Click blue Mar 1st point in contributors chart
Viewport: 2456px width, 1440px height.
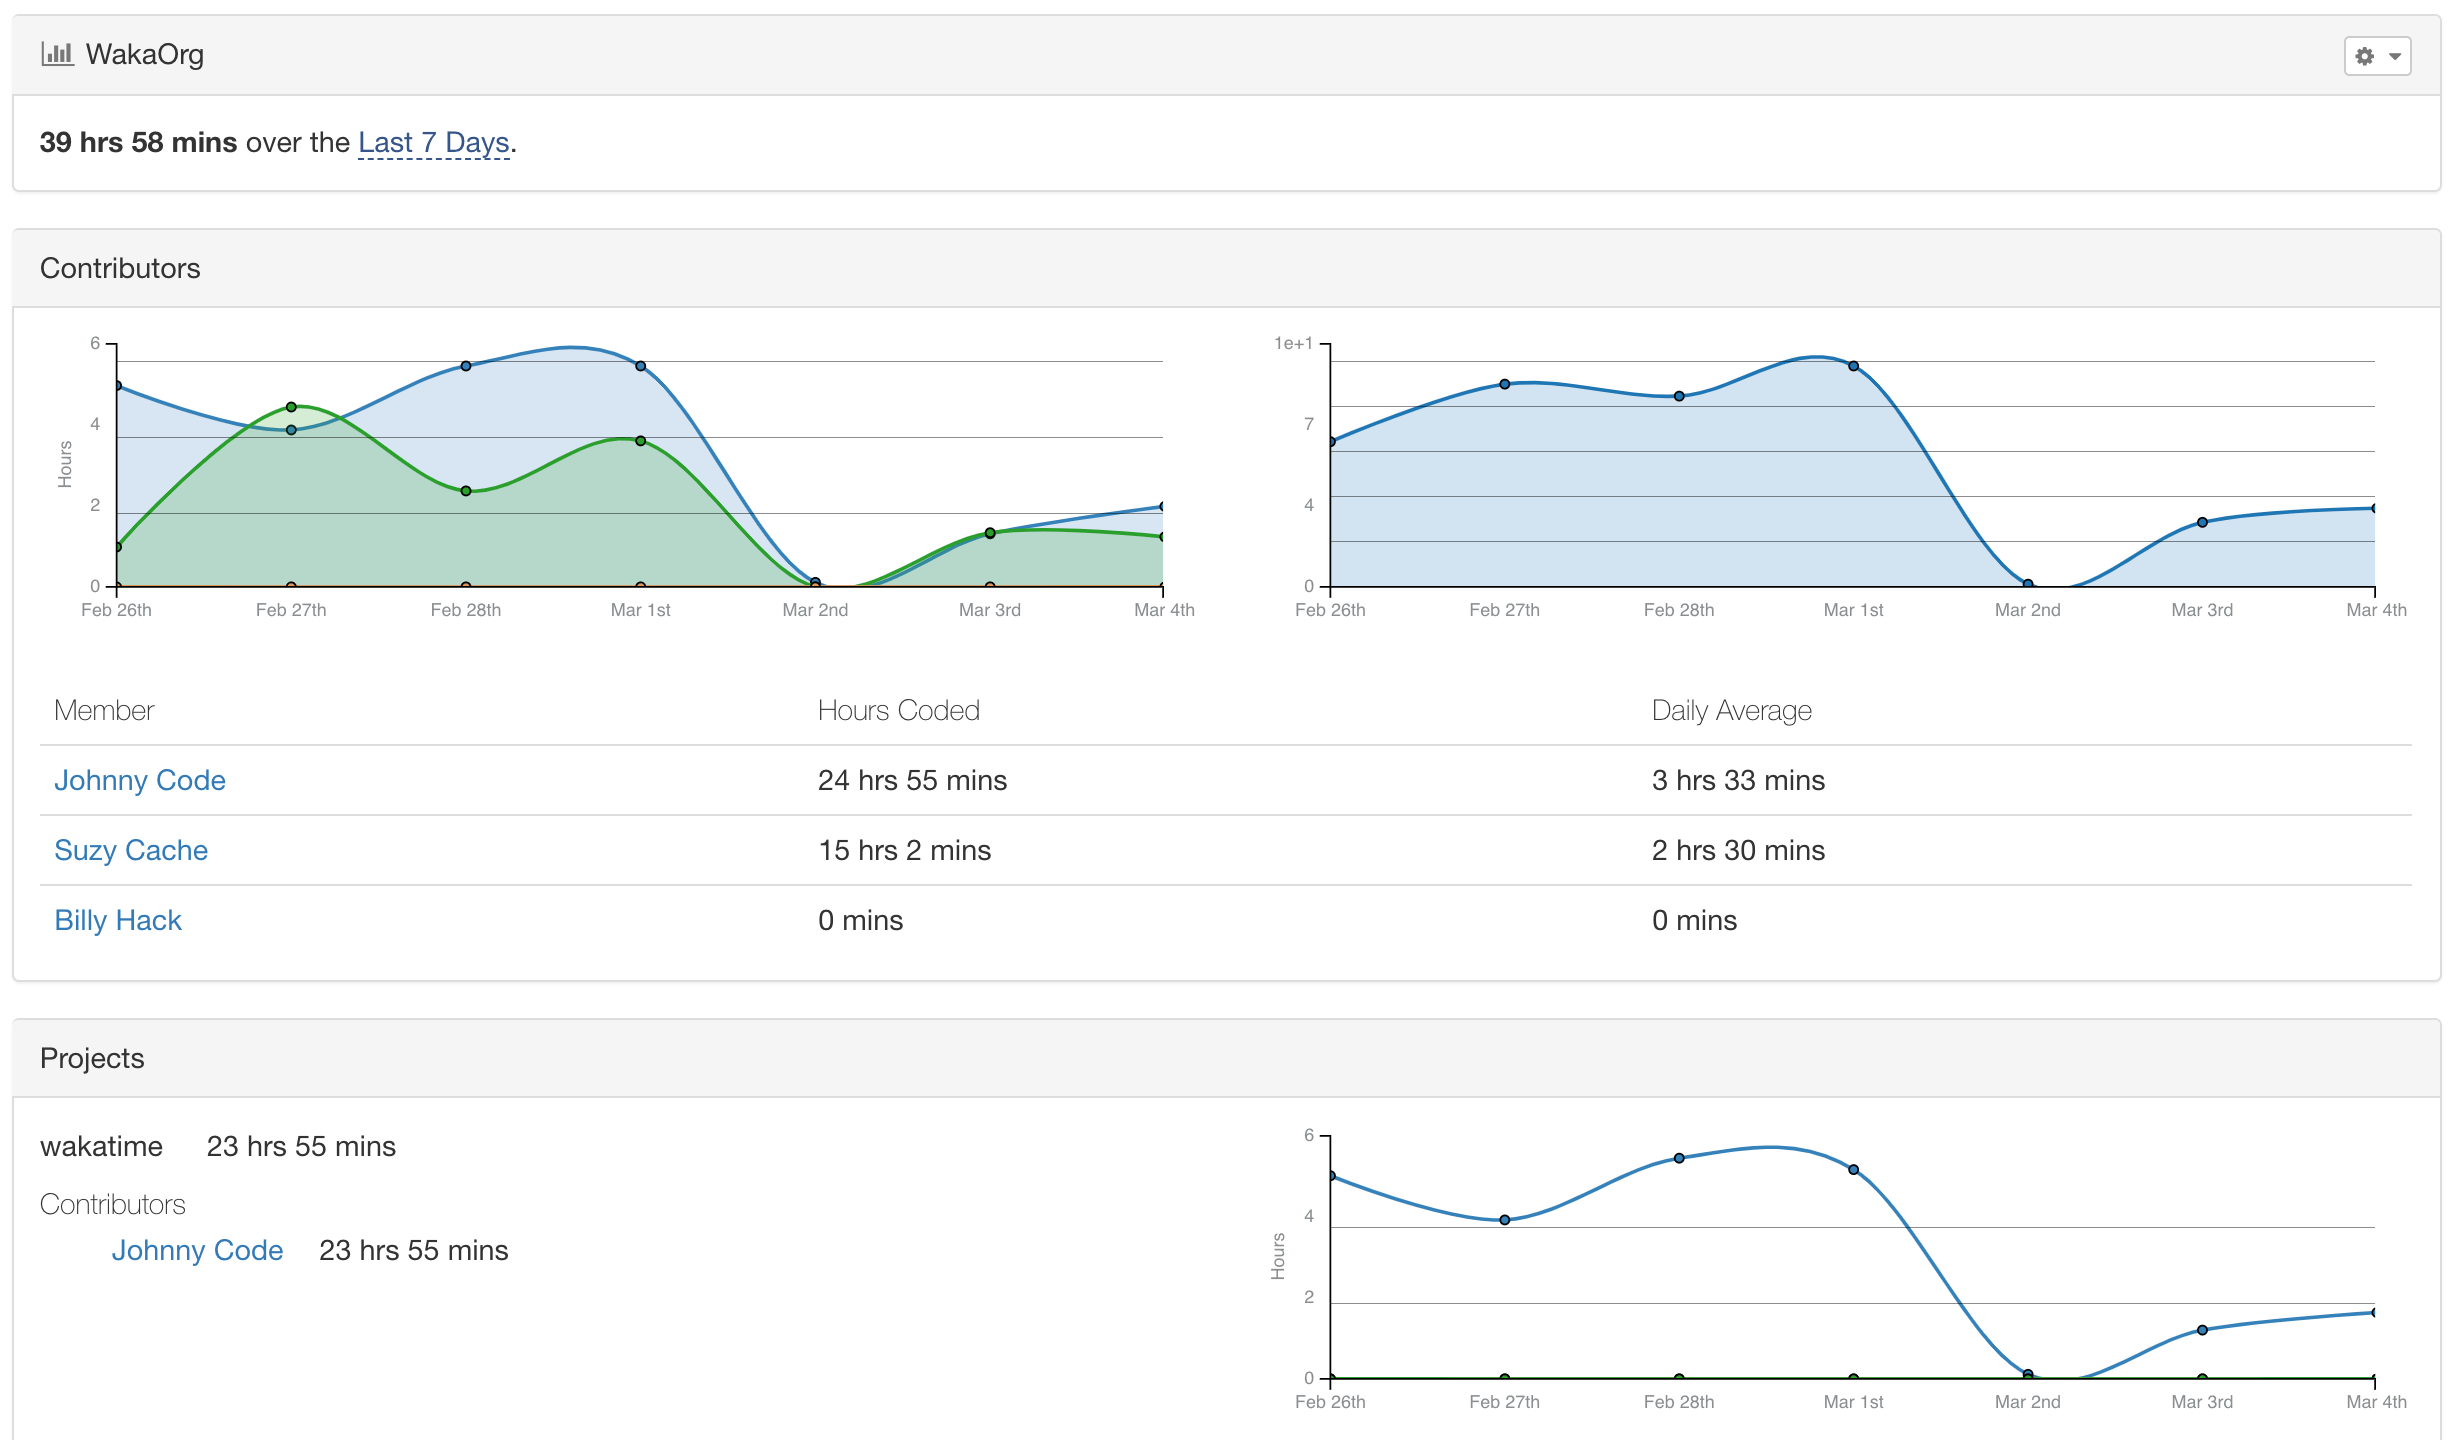[640, 366]
